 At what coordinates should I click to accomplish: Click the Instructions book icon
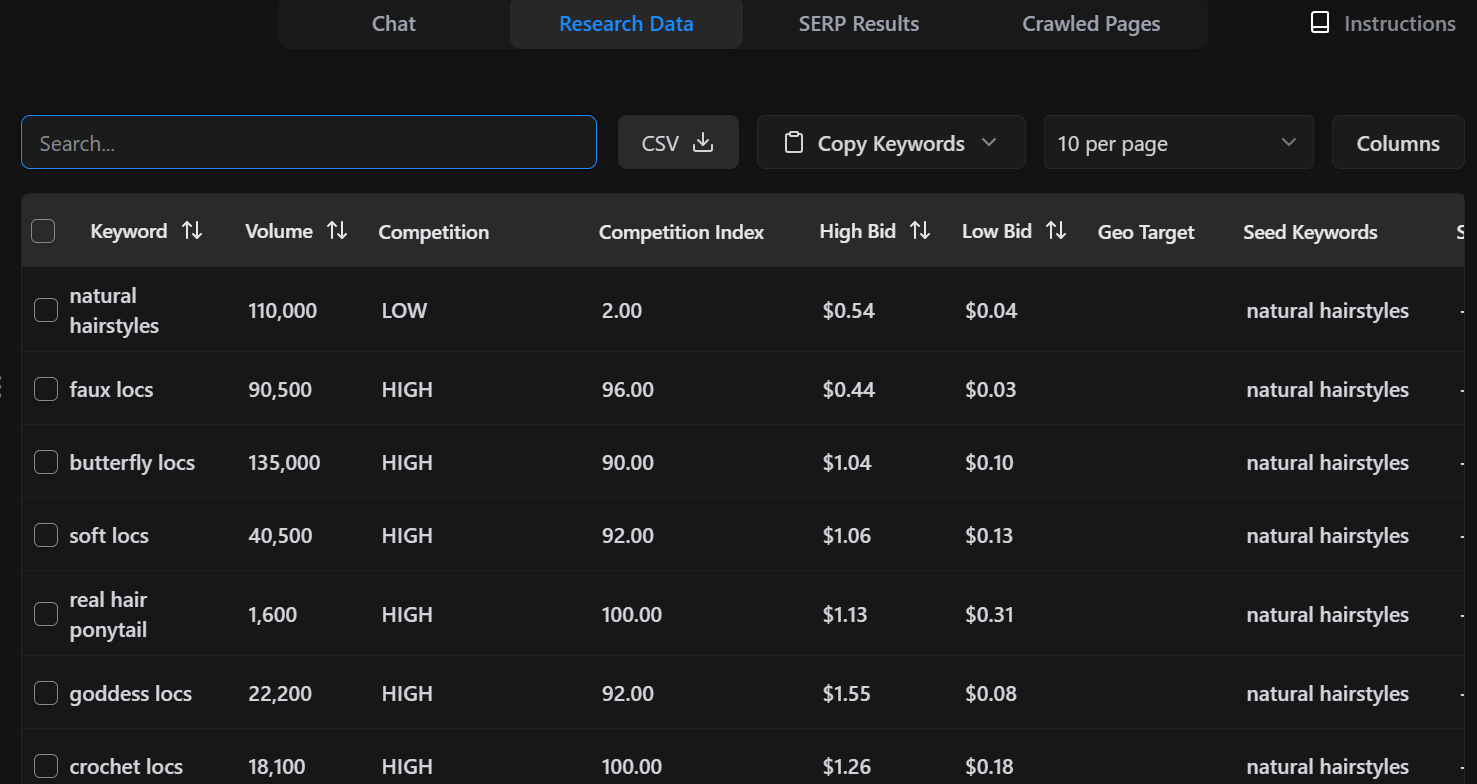pyautogui.click(x=1320, y=23)
